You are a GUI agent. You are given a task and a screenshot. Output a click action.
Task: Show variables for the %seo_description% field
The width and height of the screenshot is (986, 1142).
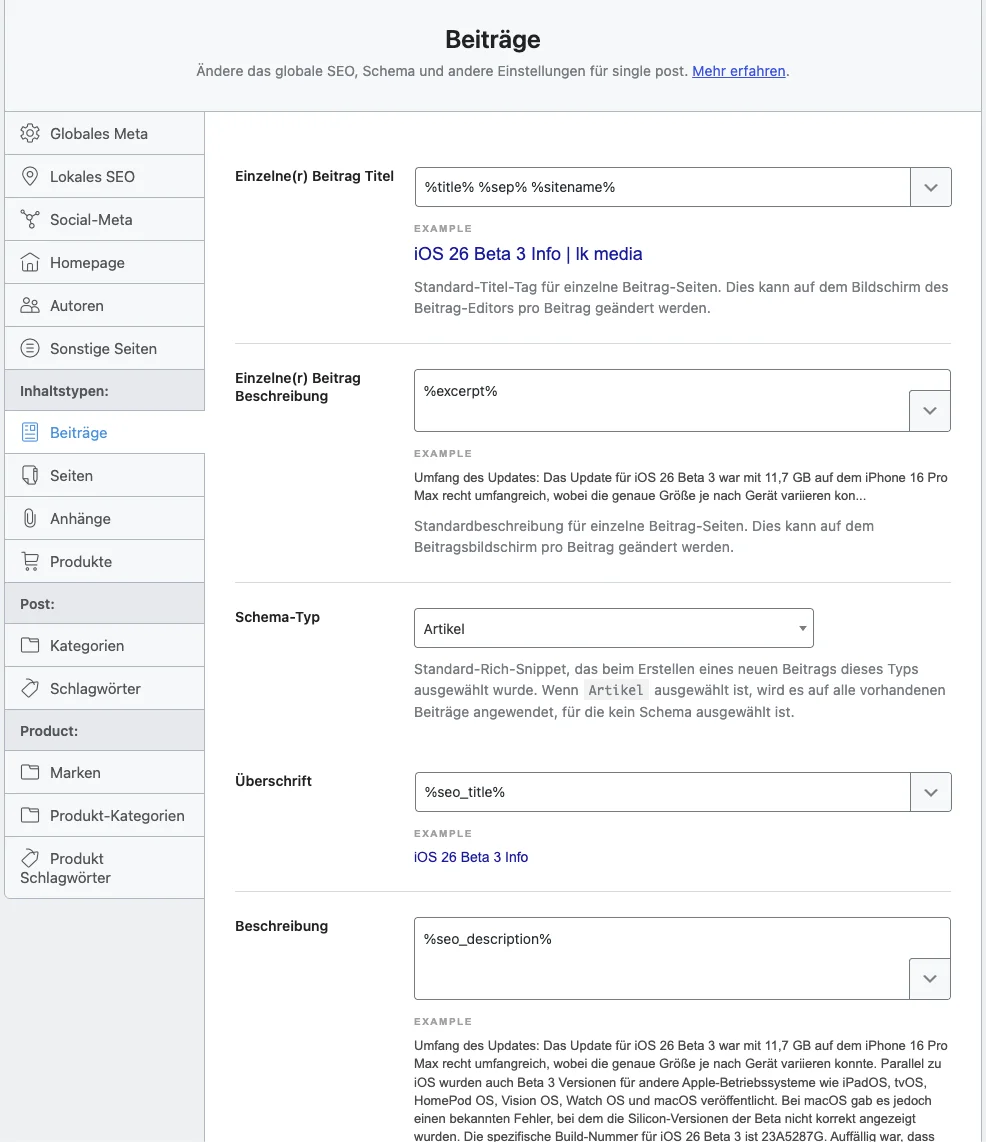click(x=930, y=979)
